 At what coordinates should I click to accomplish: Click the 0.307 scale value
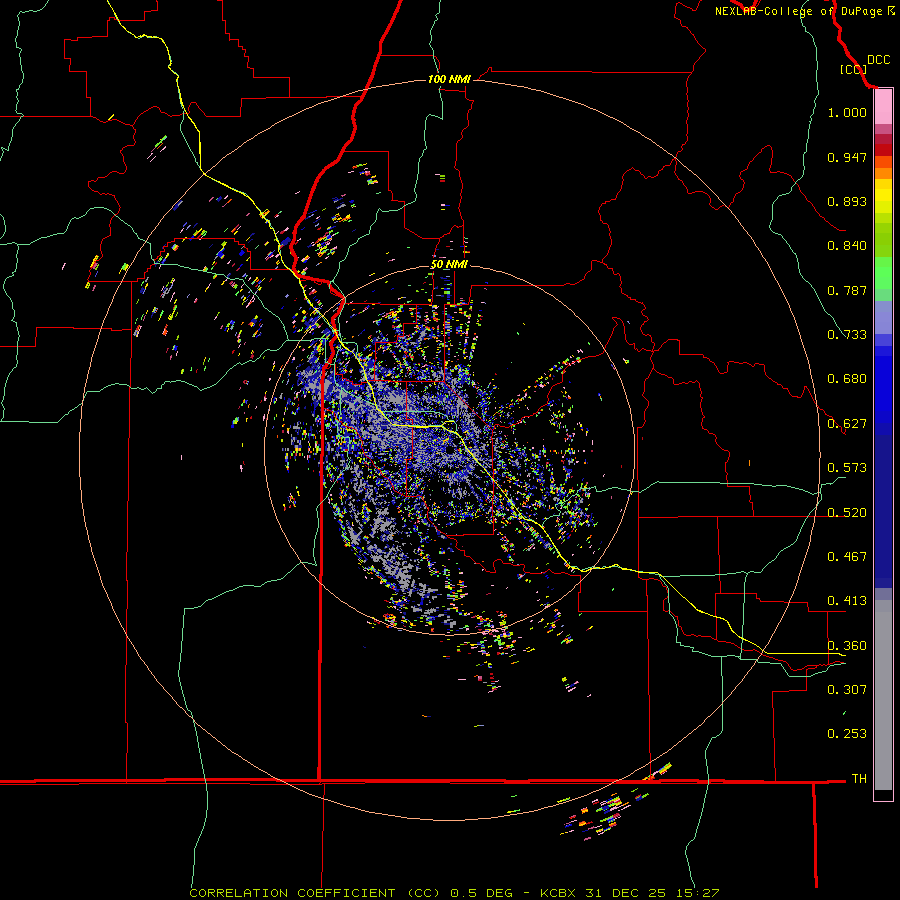[x=847, y=689]
